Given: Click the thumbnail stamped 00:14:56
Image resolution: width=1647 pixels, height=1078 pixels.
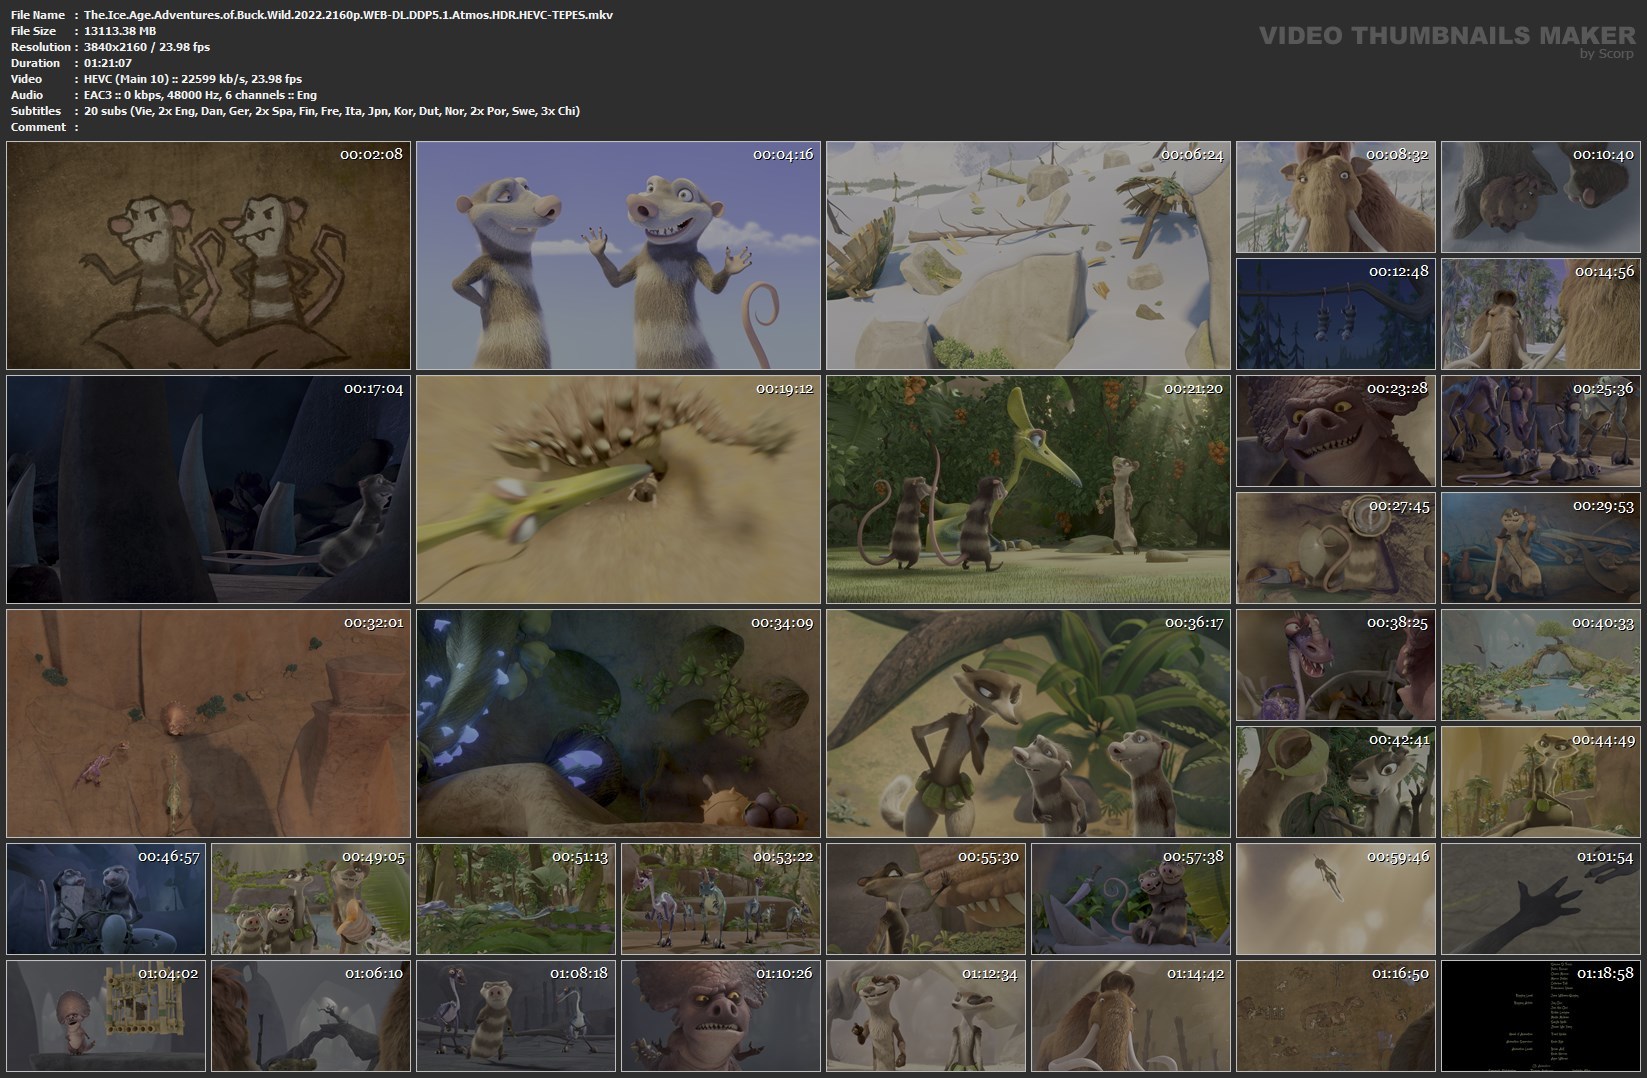Looking at the screenshot, I should [x=1540, y=314].
